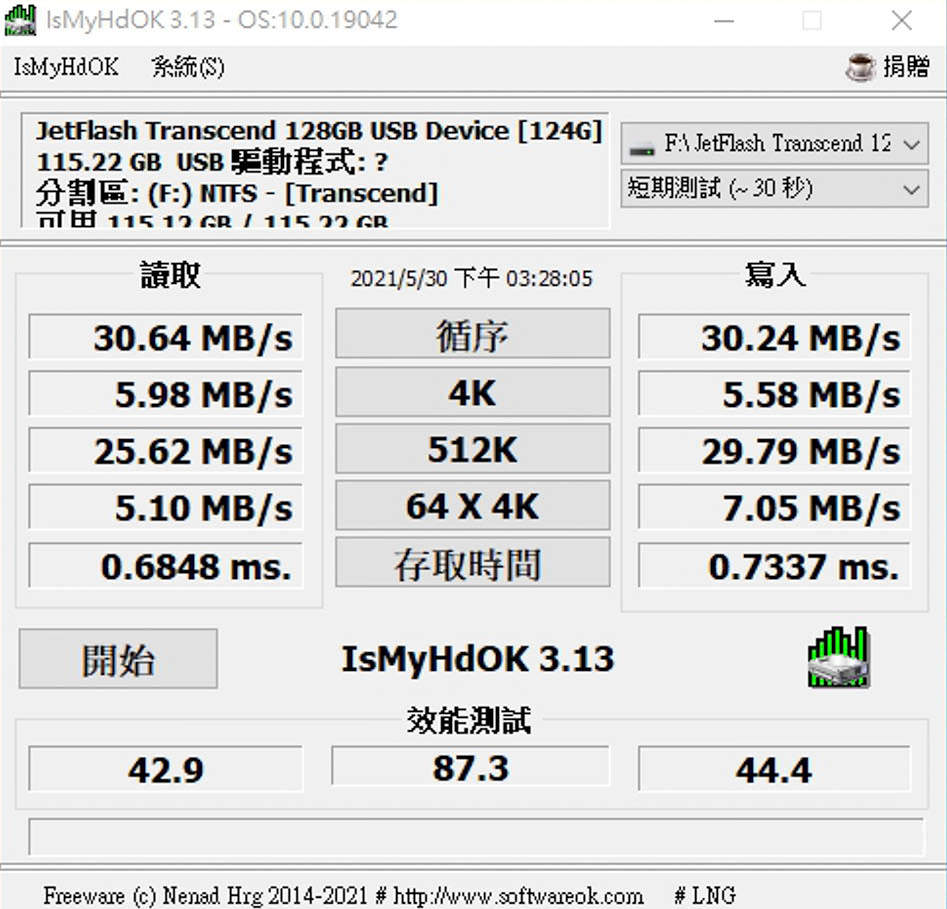Screen dimensions: 947x909
Task: Open the 捐贈 donate menu item
Action: tap(905, 66)
